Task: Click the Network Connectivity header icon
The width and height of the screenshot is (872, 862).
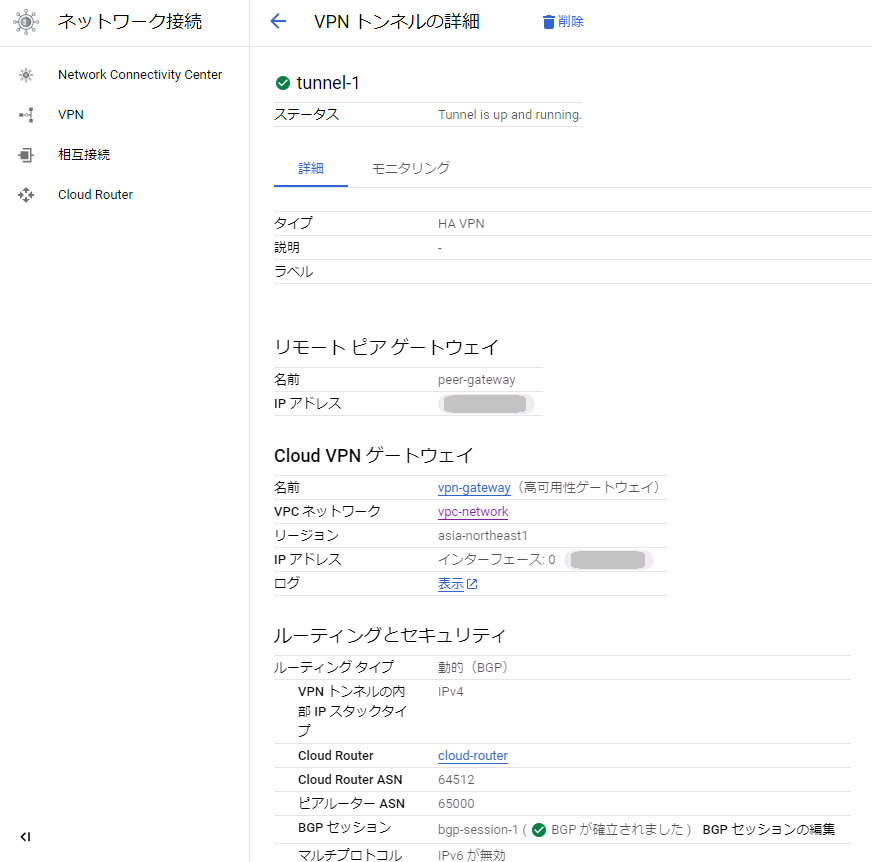Action: click(26, 22)
